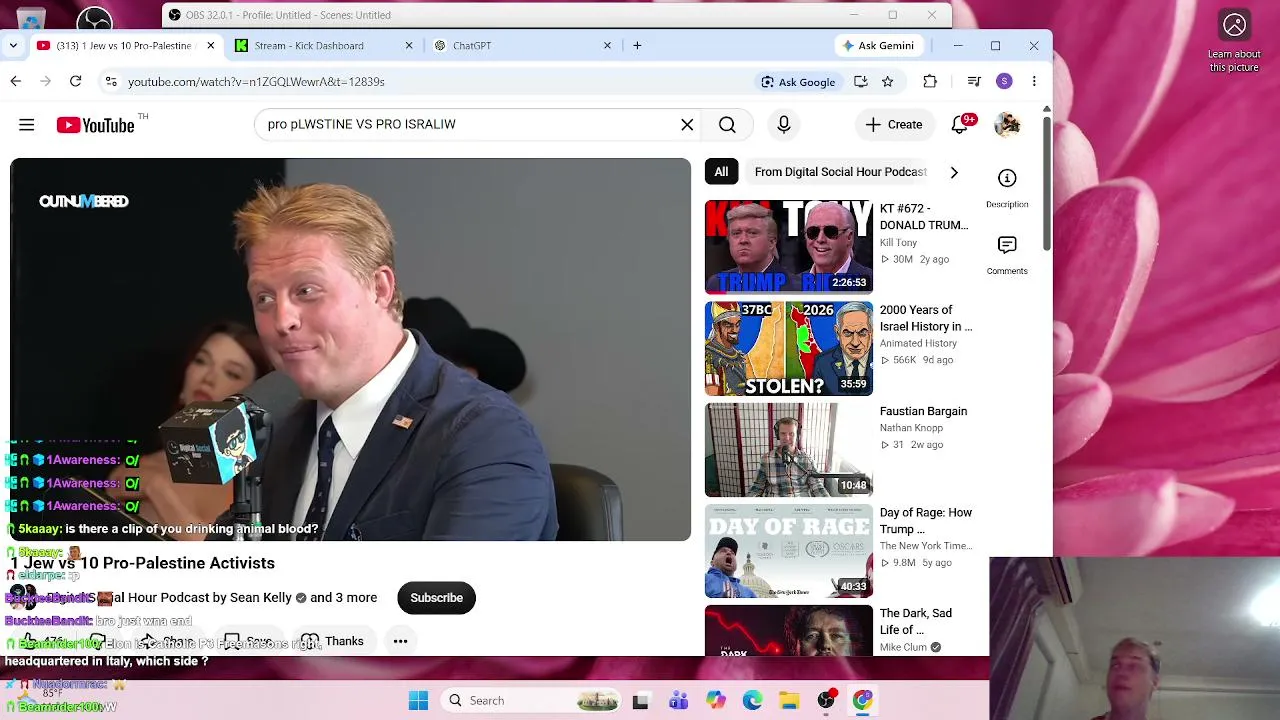Open the Create button on YouTube
This screenshot has height=720, width=1280.
(x=894, y=125)
